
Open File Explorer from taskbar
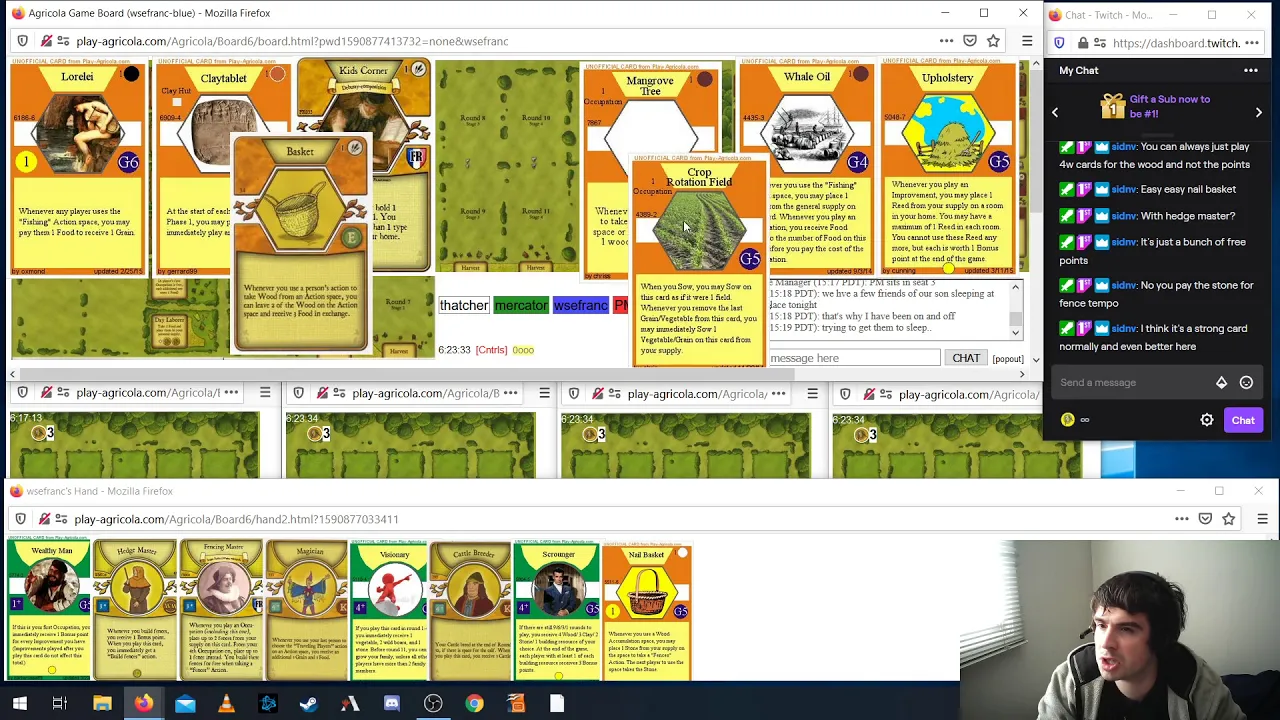pos(102,704)
